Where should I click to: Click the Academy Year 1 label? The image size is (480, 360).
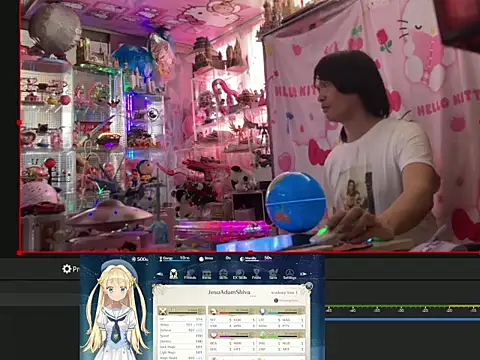pyautogui.click(x=284, y=292)
